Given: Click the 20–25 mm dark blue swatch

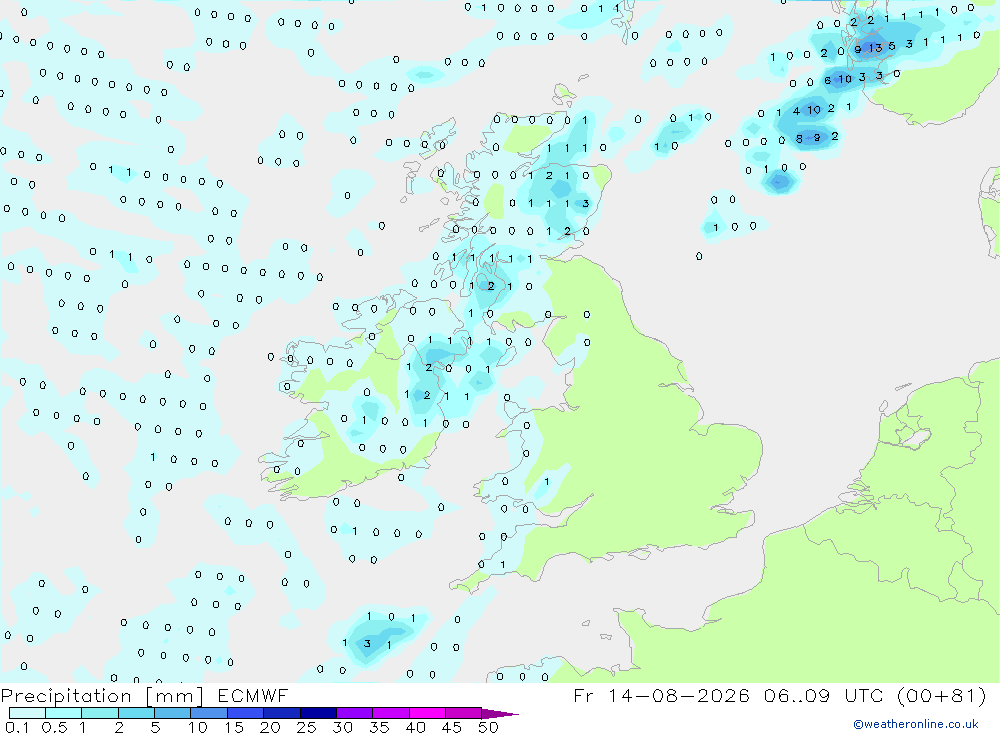Looking at the screenshot, I should pyautogui.click(x=281, y=713).
